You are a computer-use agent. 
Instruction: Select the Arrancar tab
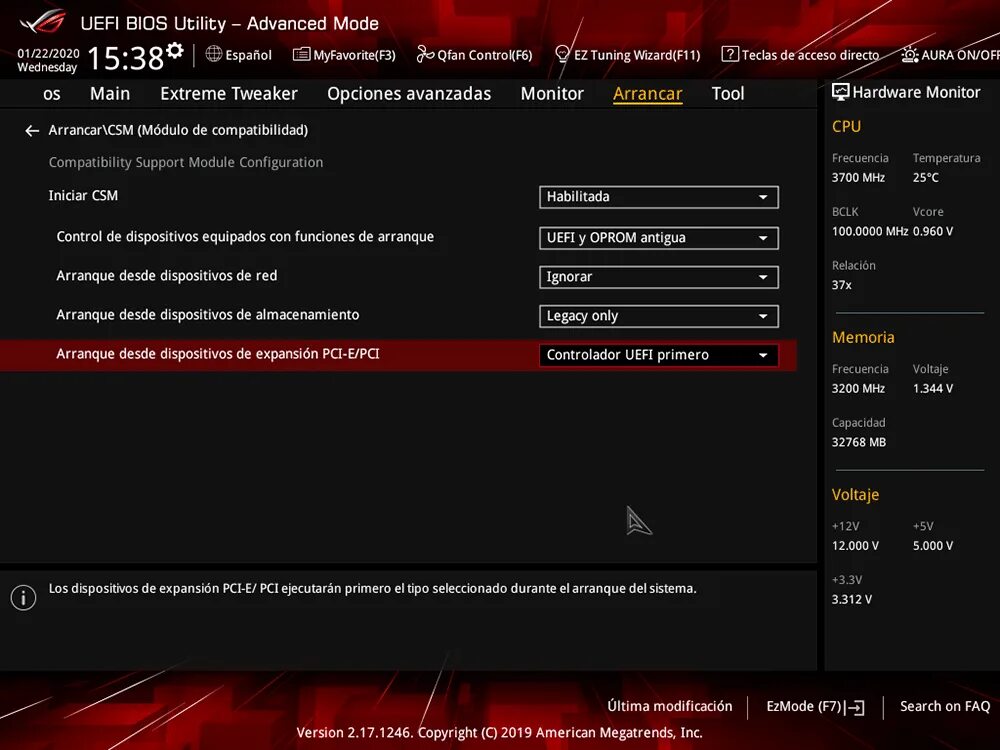(647, 94)
